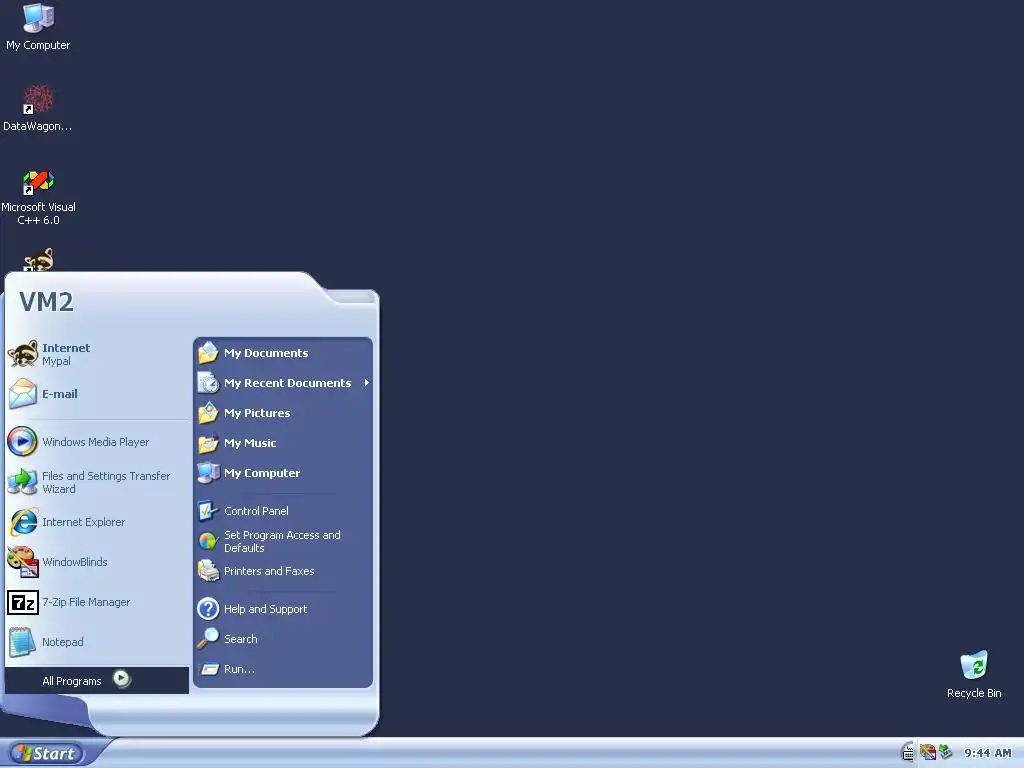Open My Music folder
1024x768 pixels.
283,443
